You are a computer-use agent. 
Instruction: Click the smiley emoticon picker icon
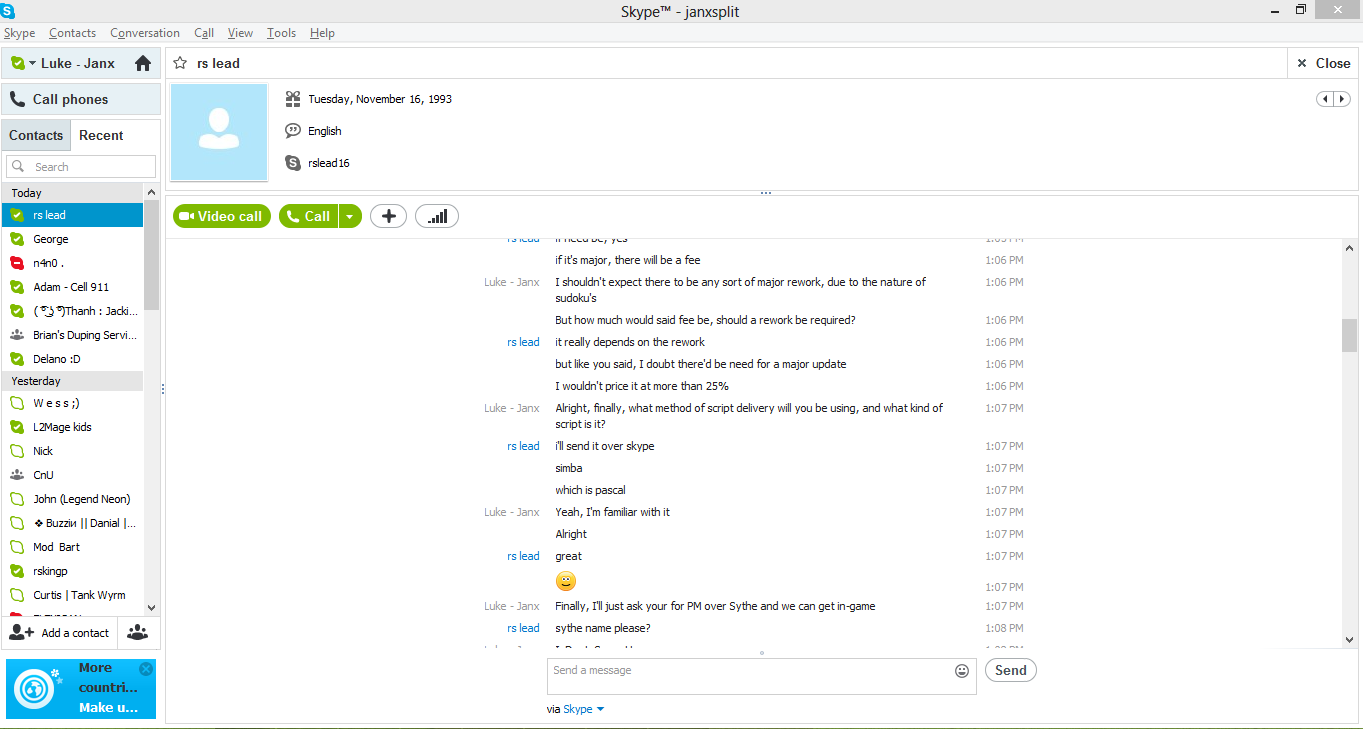[x=962, y=671]
